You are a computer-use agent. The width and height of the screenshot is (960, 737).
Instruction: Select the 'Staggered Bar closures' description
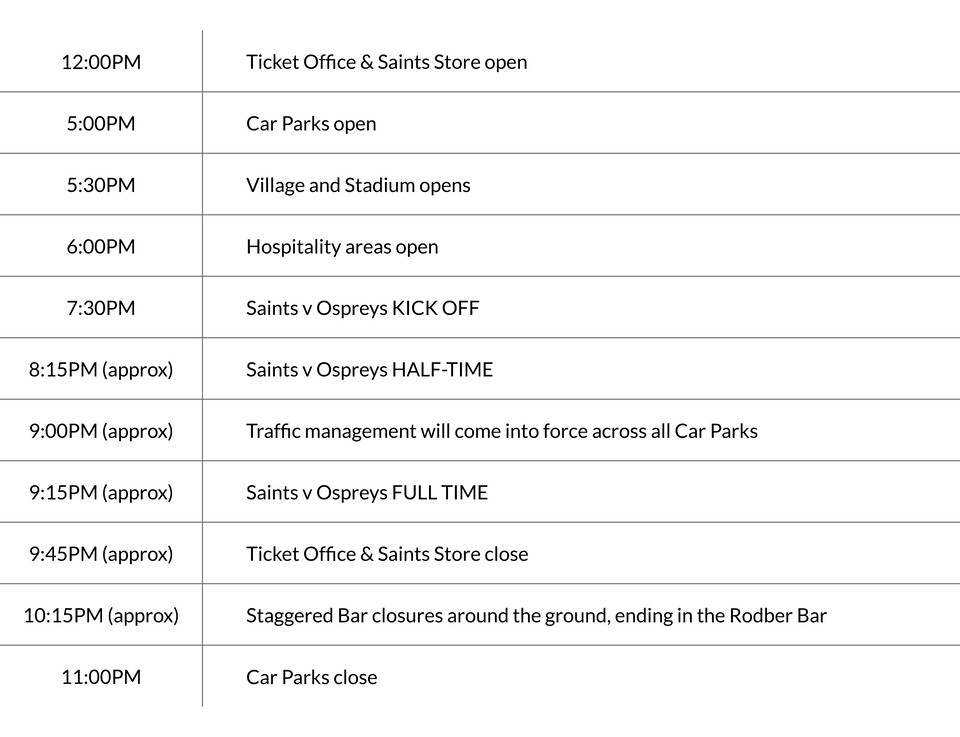tap(536, 616)
